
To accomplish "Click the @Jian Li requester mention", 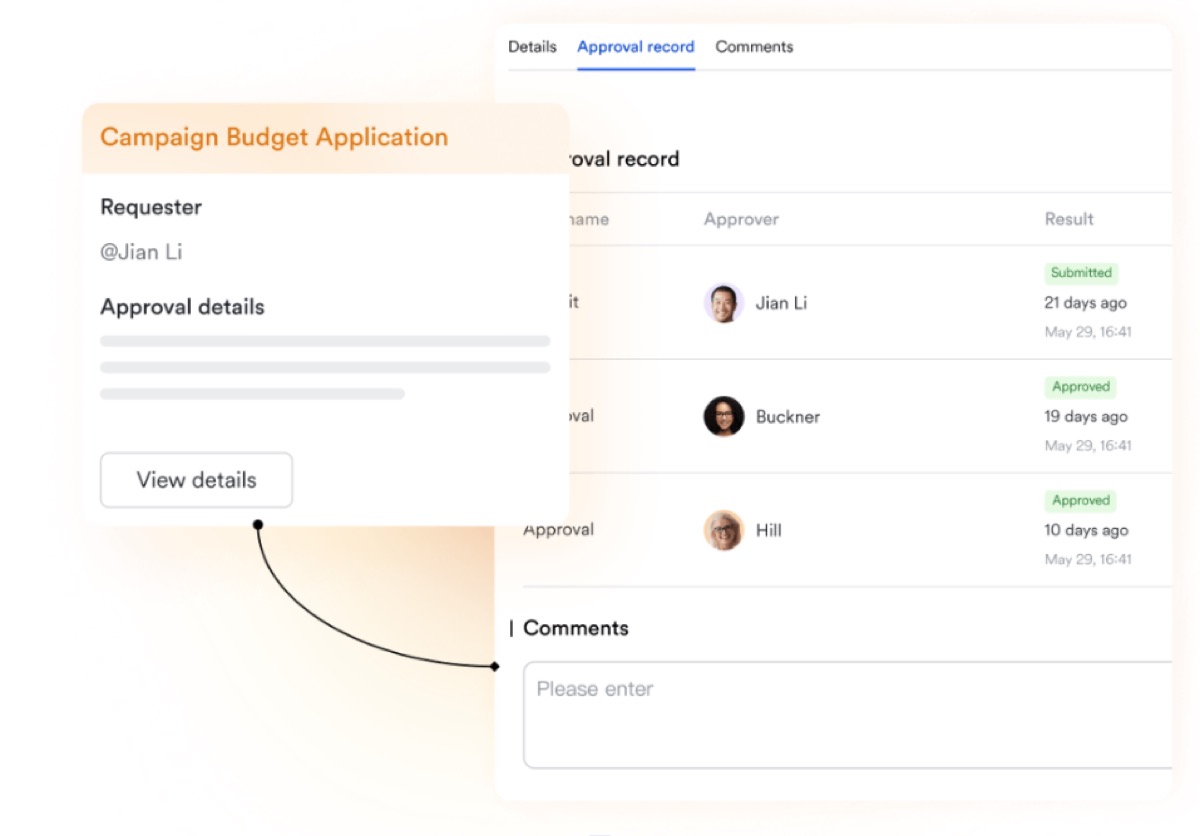I will [x=141, y=253].
